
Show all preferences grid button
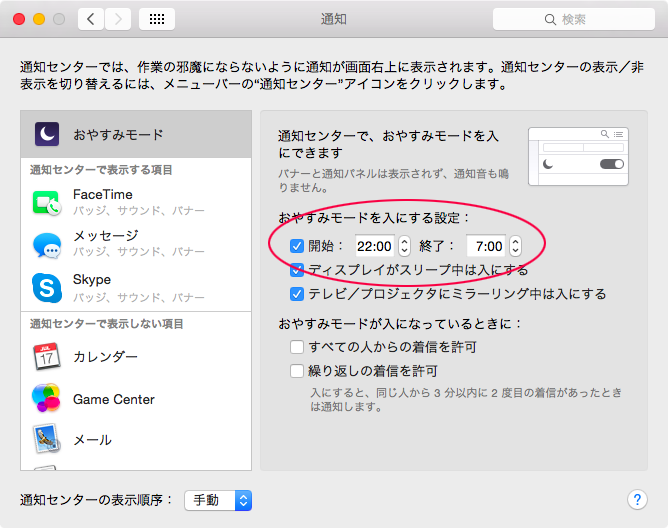pyautogui.click(x=157, y=19)
